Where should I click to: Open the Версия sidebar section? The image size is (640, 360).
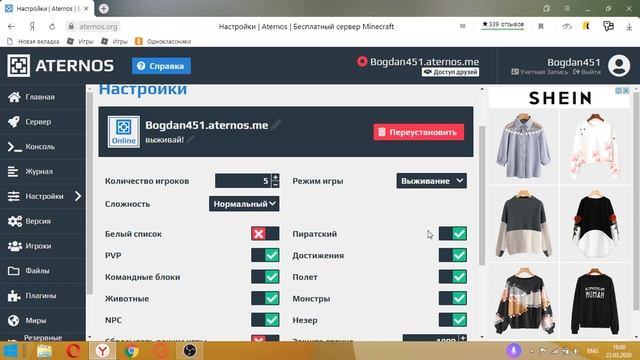pos(43,221)
